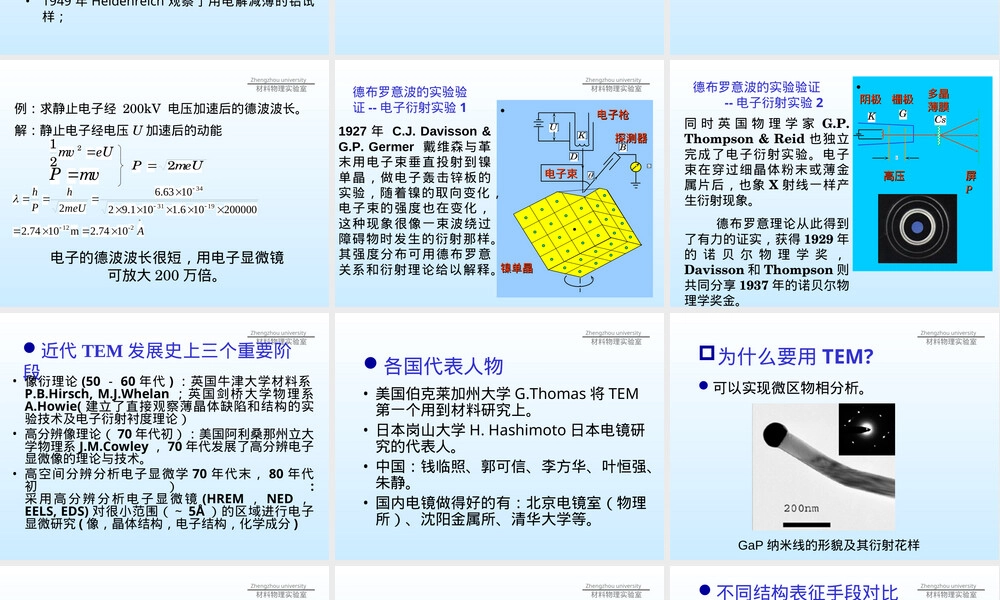Click the bullet 高分辨像理论 (70 年代初)
This screenshot has height=600, width=1000.
[x=168, y=446]
